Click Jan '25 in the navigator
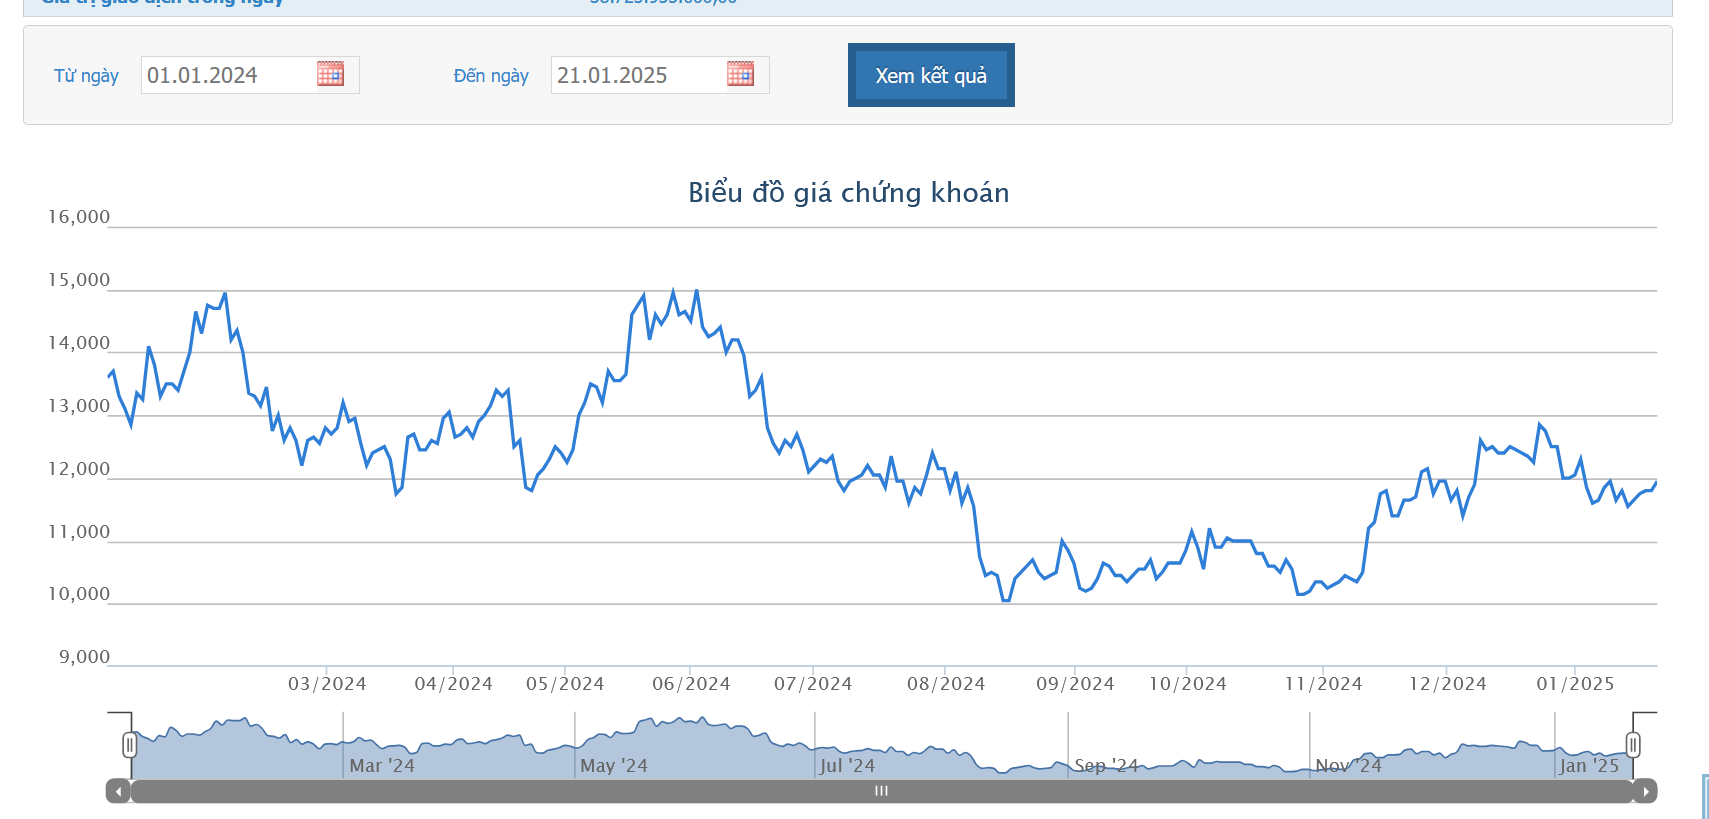 click(x=1589, y=766)
